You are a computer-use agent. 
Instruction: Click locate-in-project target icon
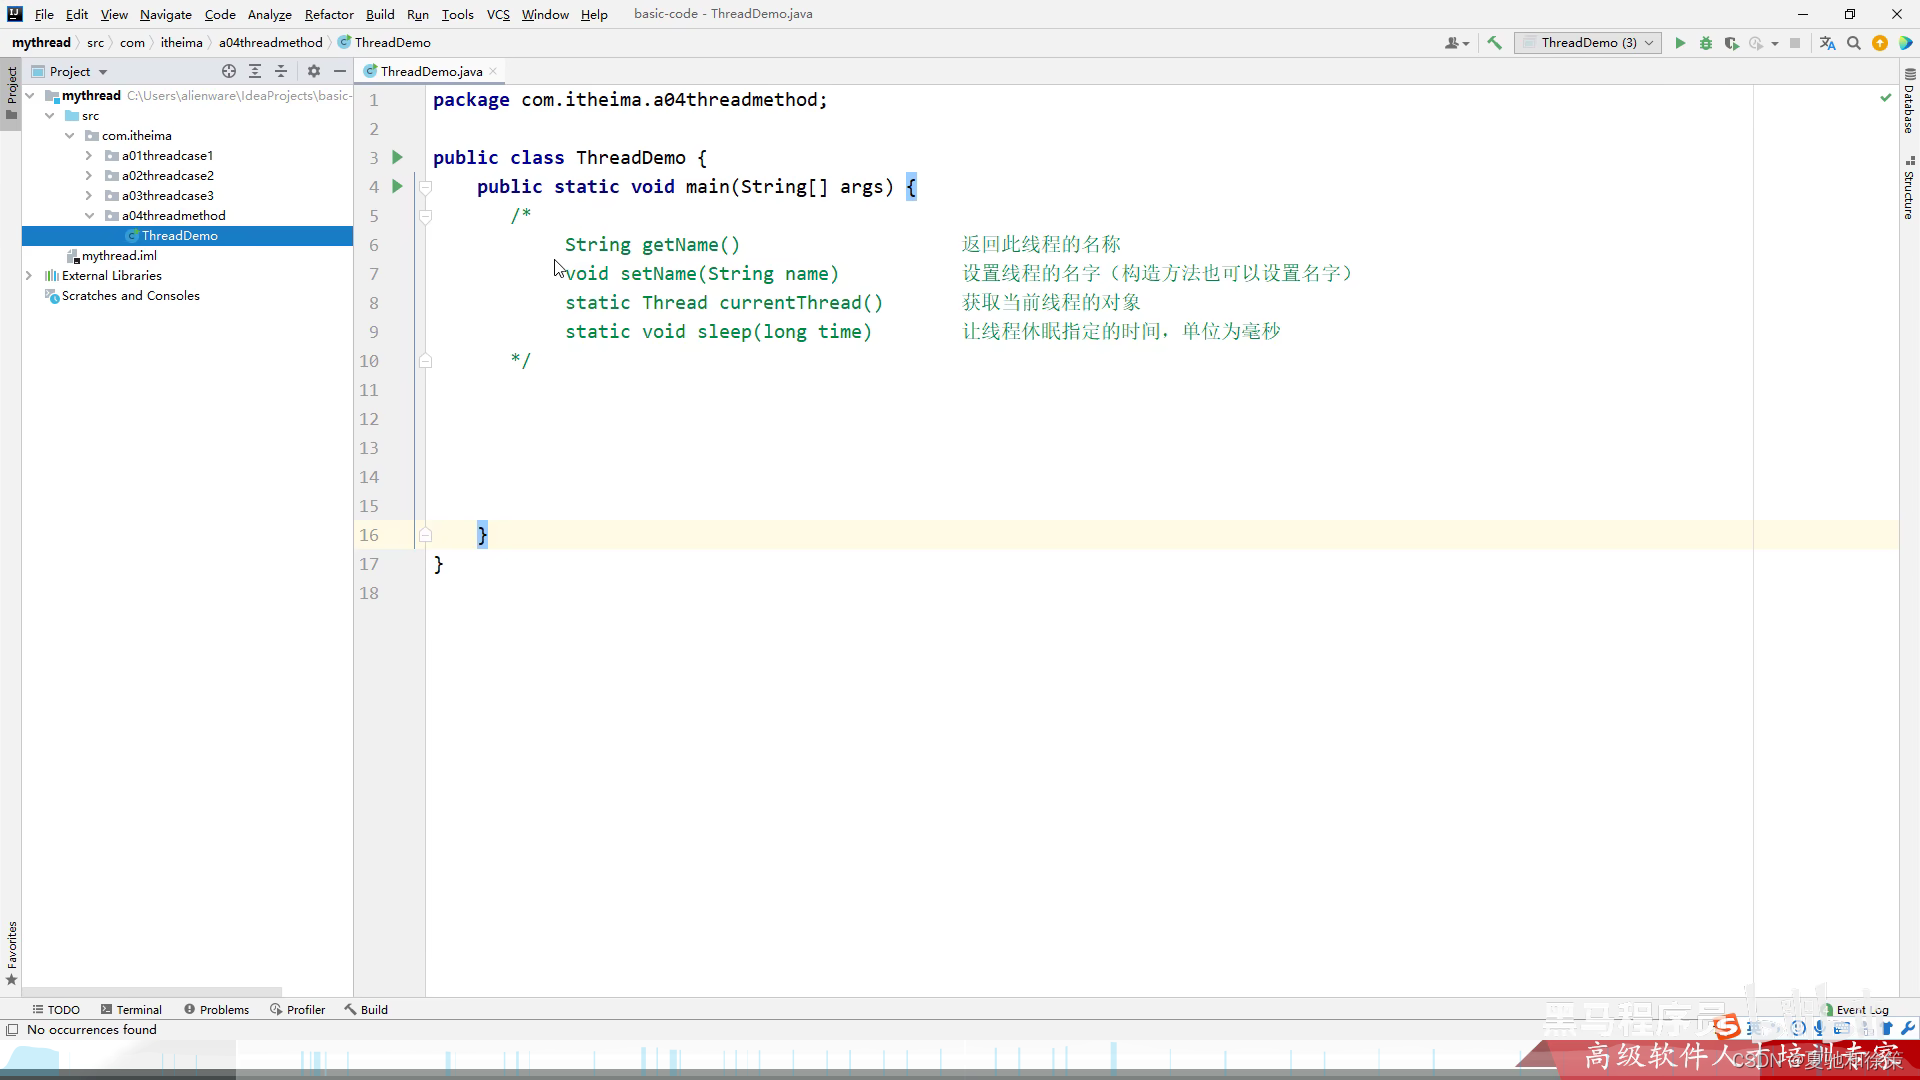(229, 71)
